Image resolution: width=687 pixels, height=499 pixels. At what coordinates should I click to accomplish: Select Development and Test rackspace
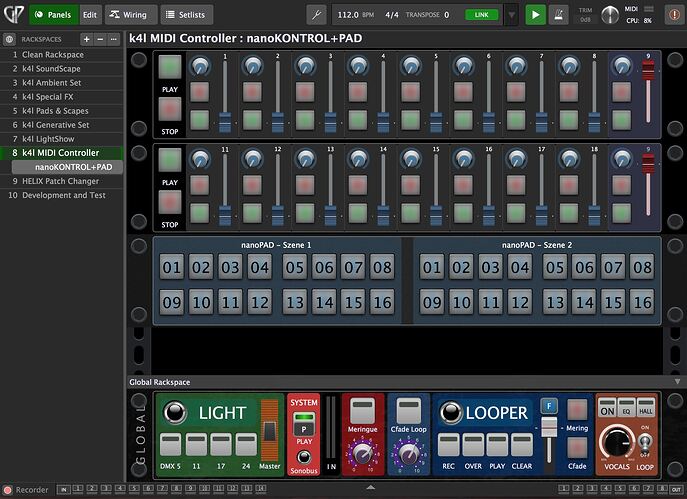click(62, 195)
